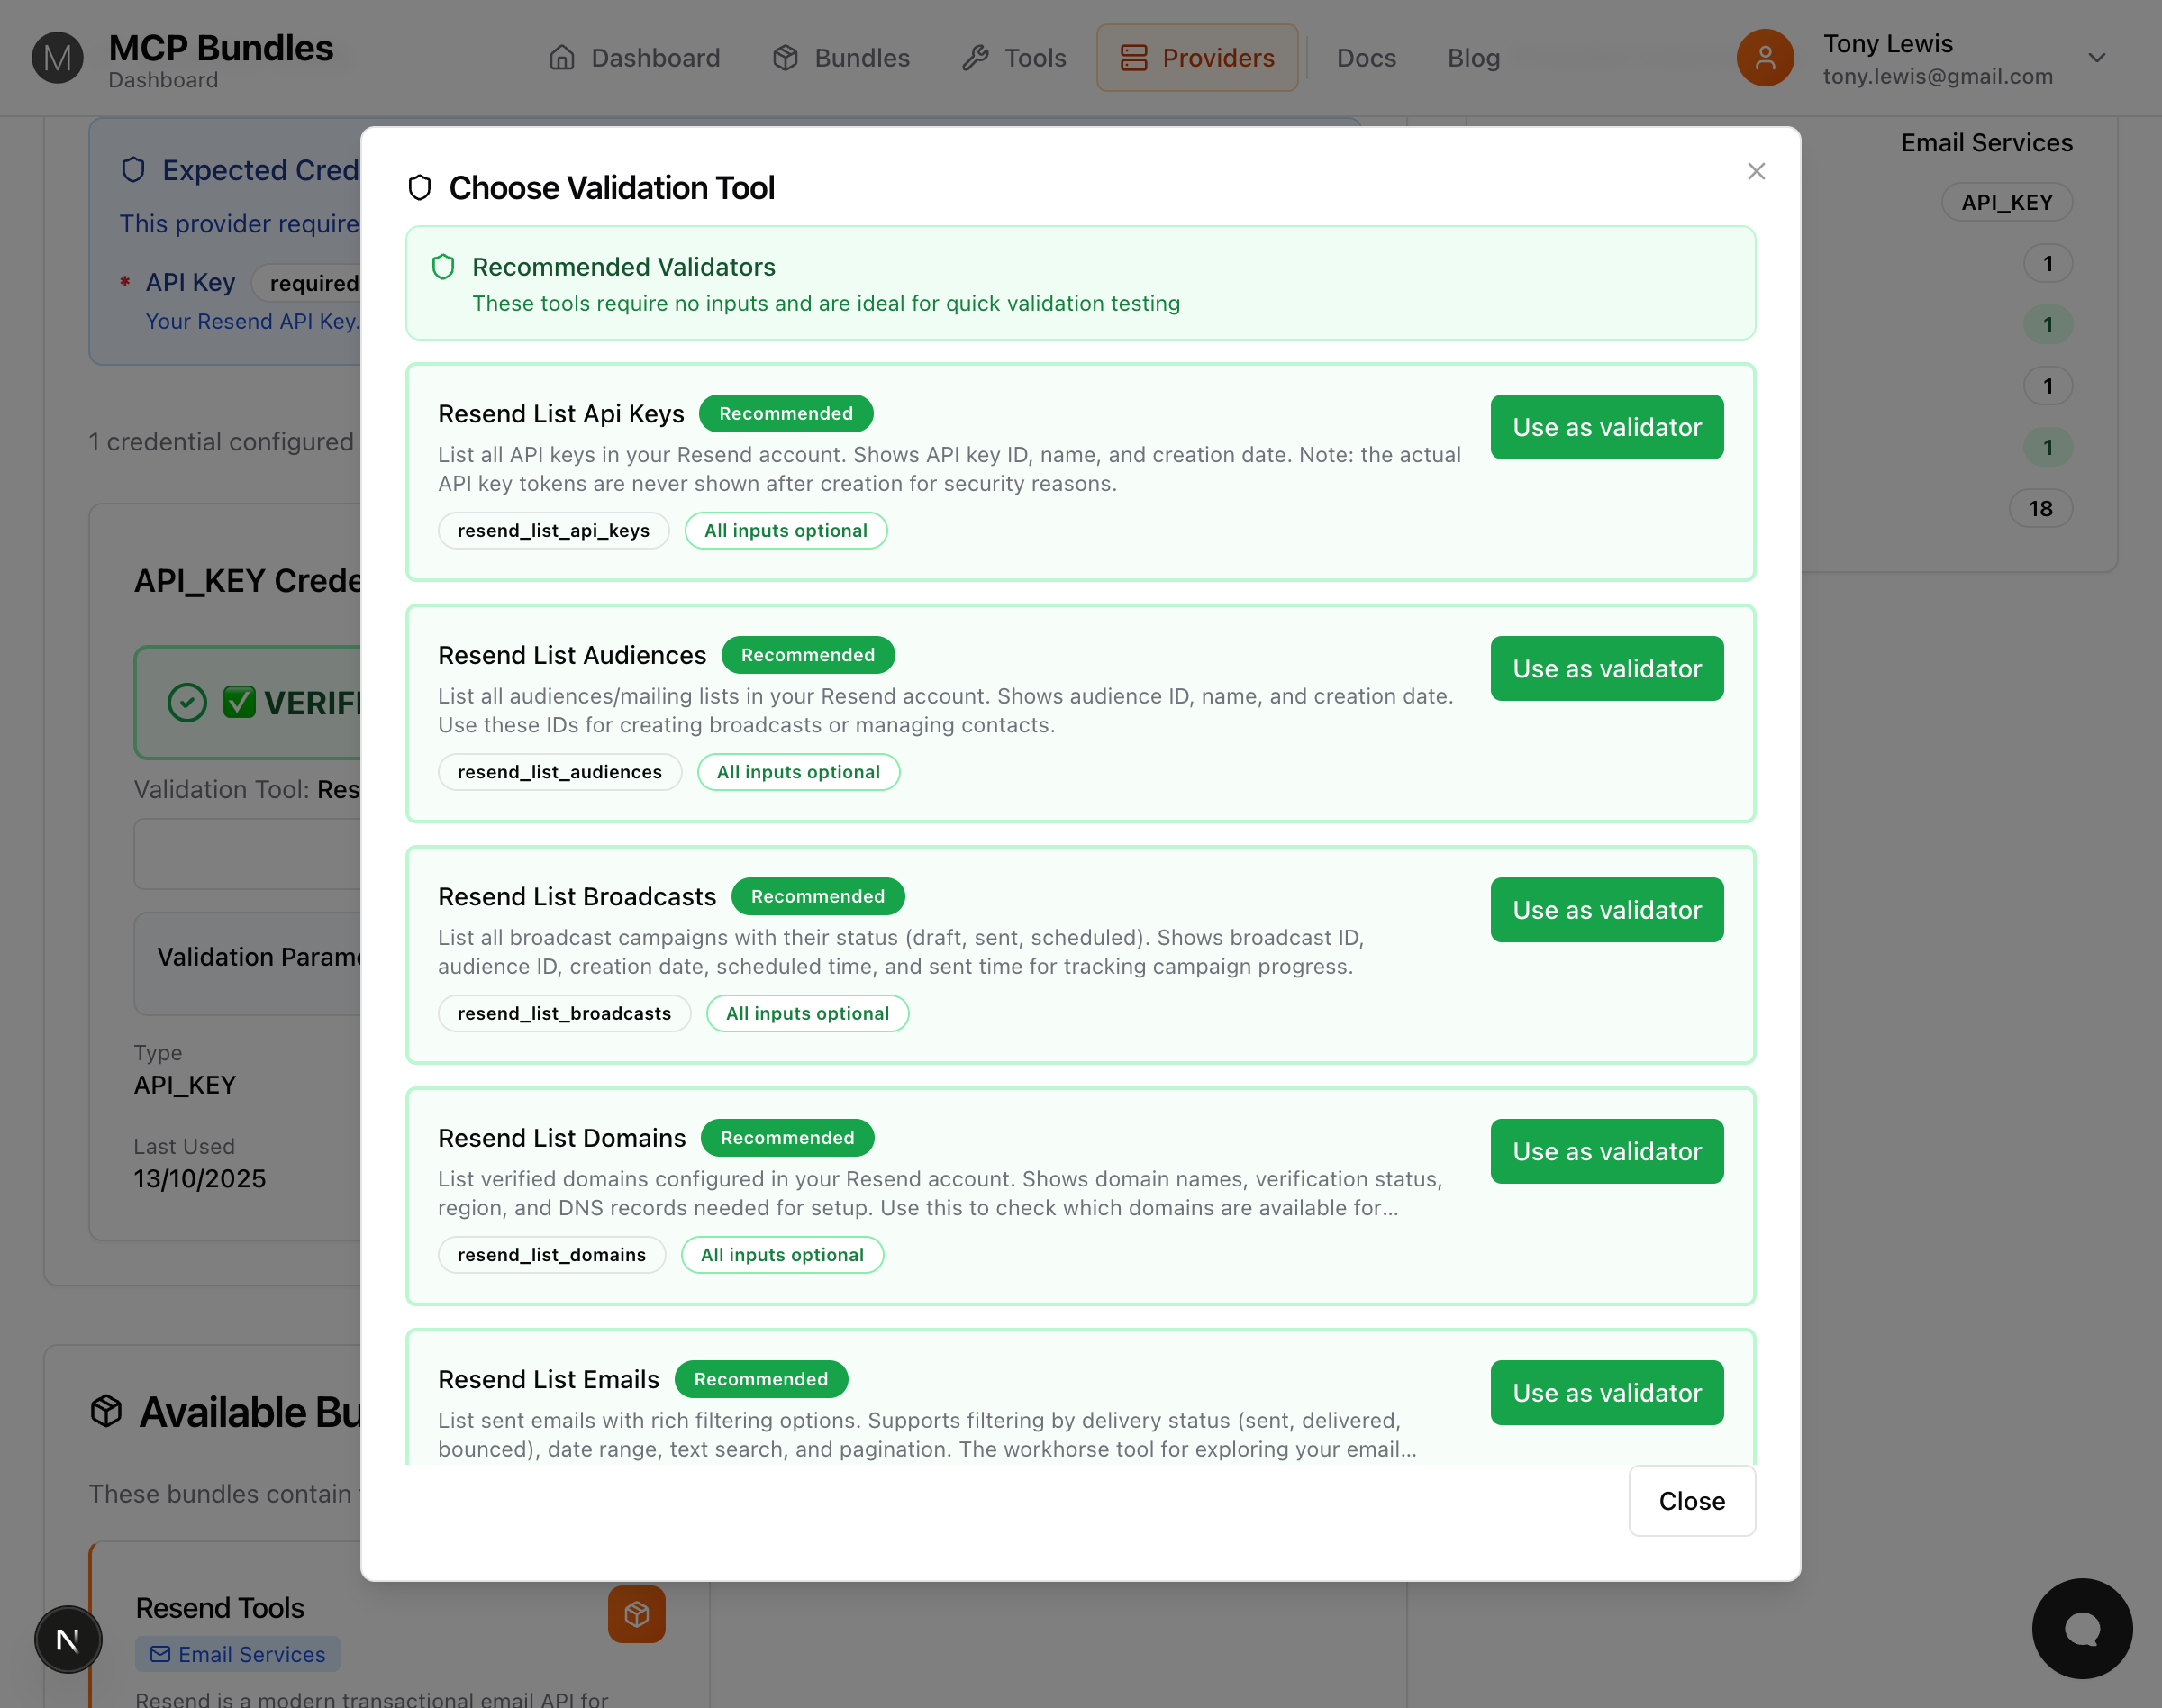This screenshot has height=1708, width=2162.
Task: Click the Providers server icon in navigation
Action: point(1134,58)
